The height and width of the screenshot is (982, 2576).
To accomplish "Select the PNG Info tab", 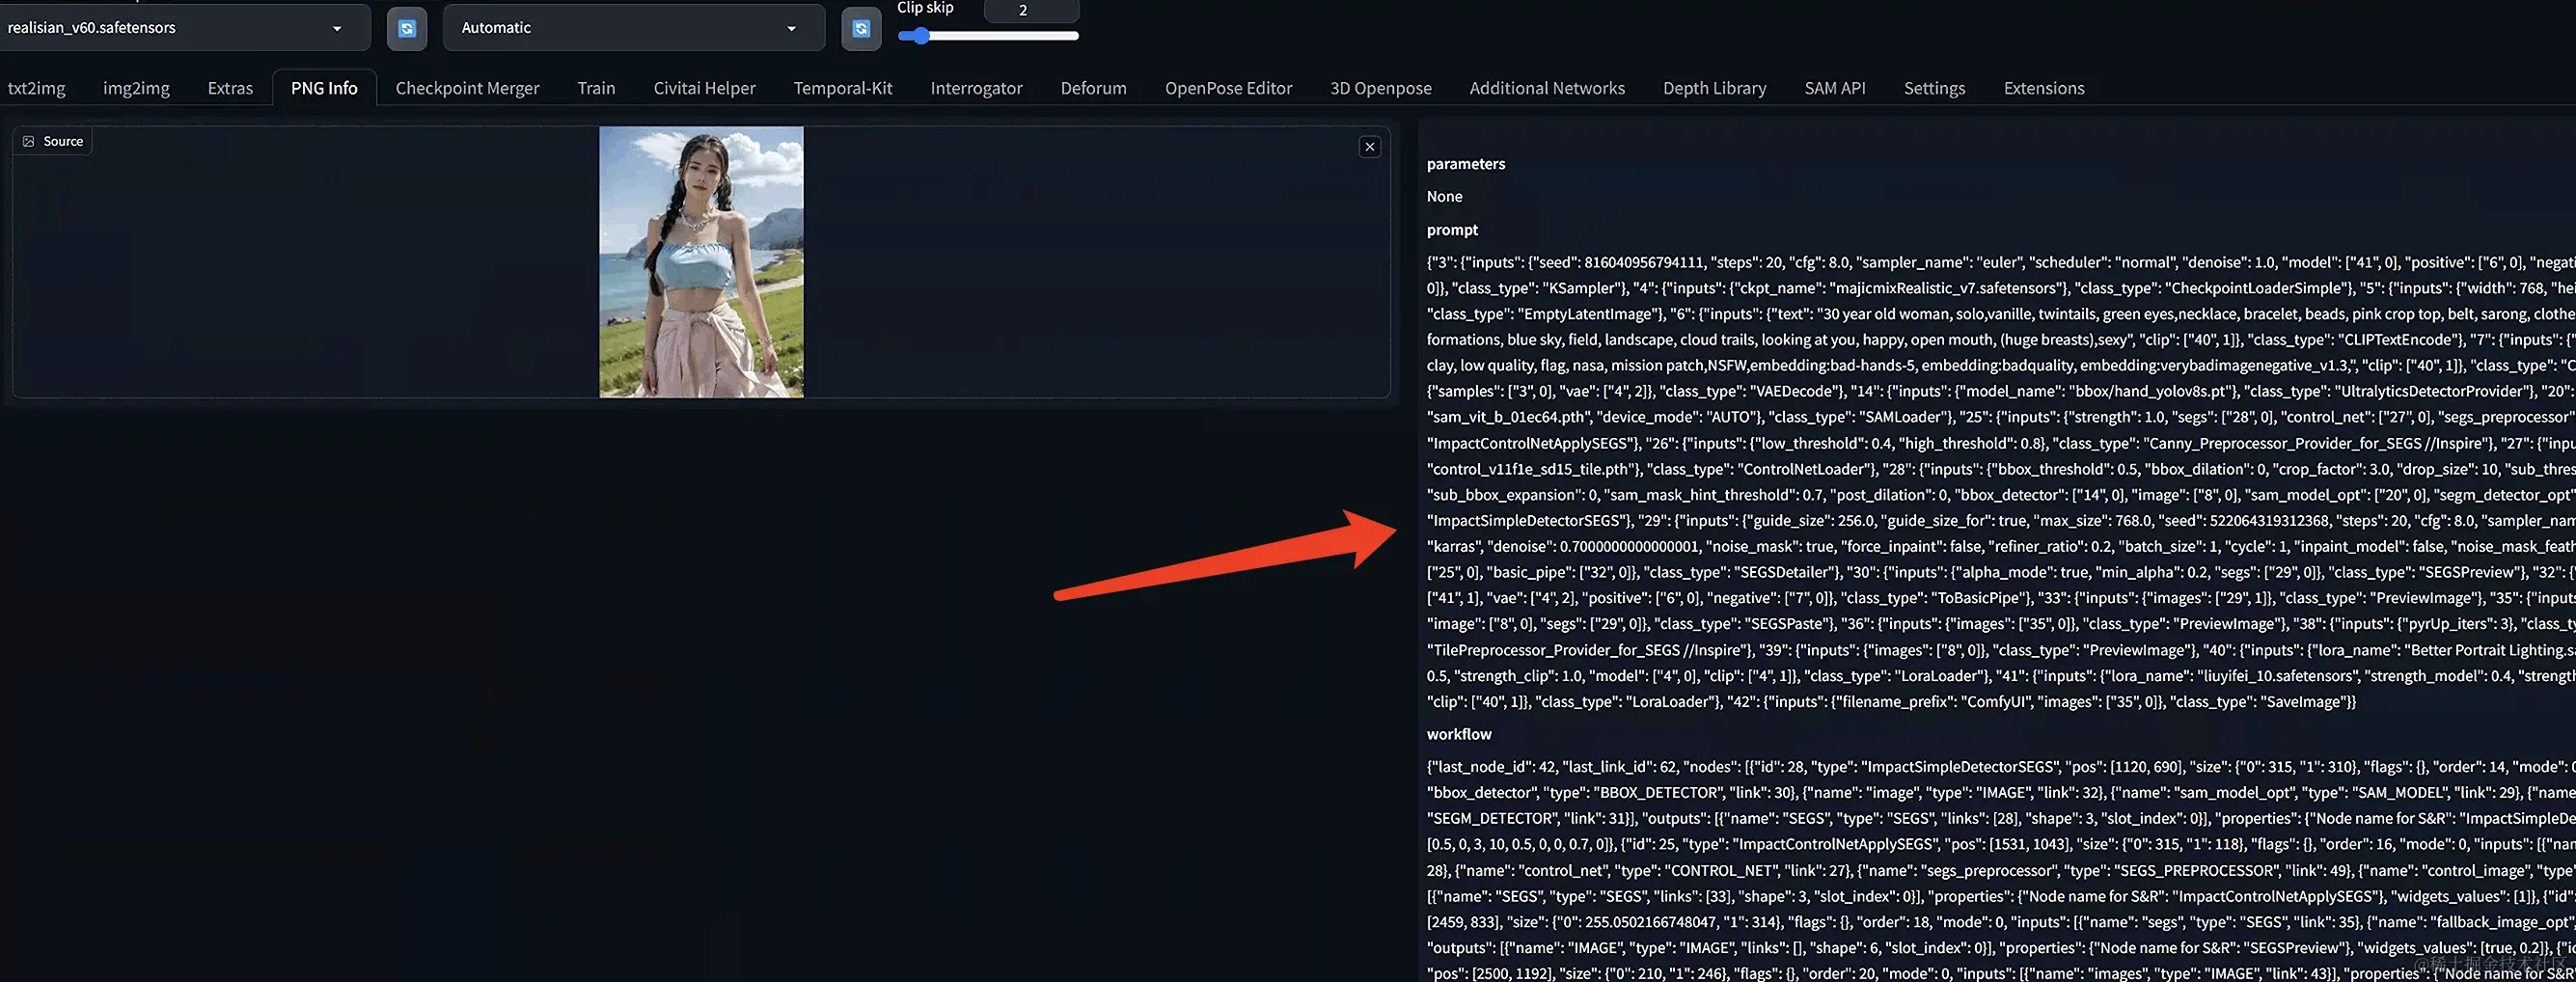I will pos(324,88).
